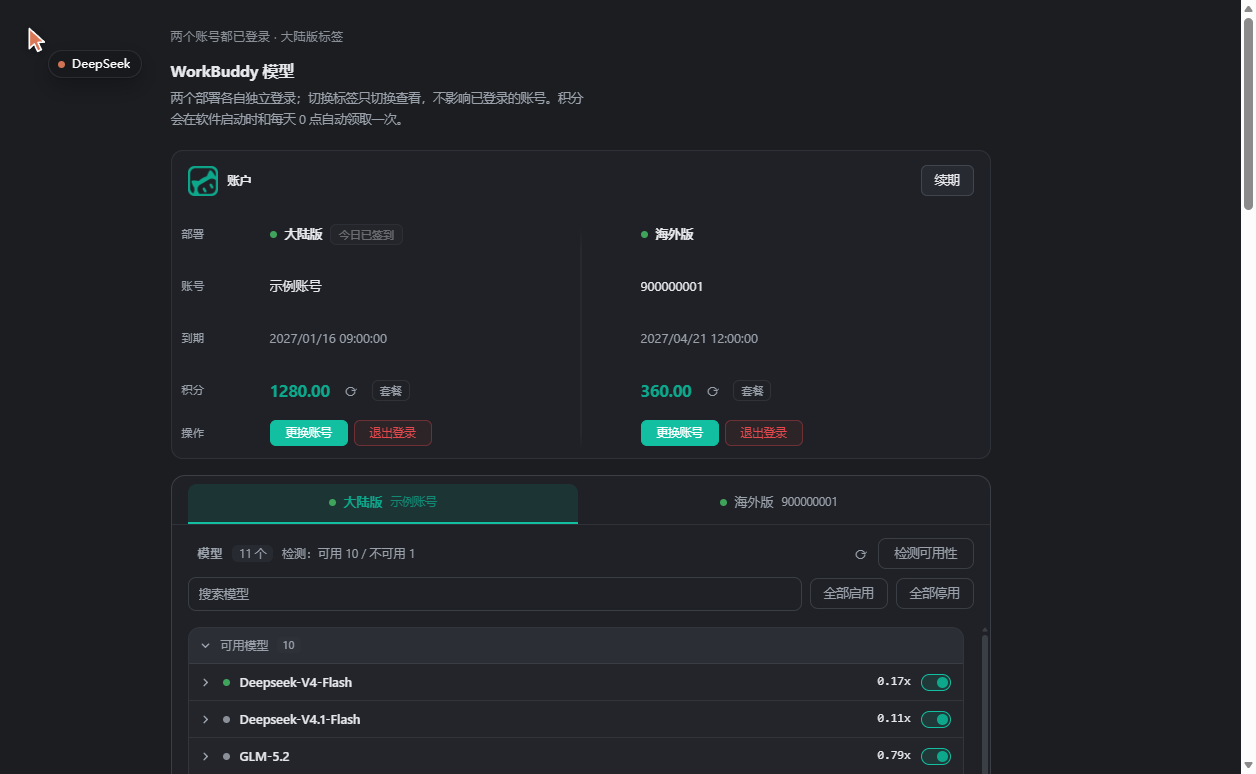This screenshot has width=1256, height=774.
Task: Expand the GLM-5.2 row details
Action: (x=206, y=756)
